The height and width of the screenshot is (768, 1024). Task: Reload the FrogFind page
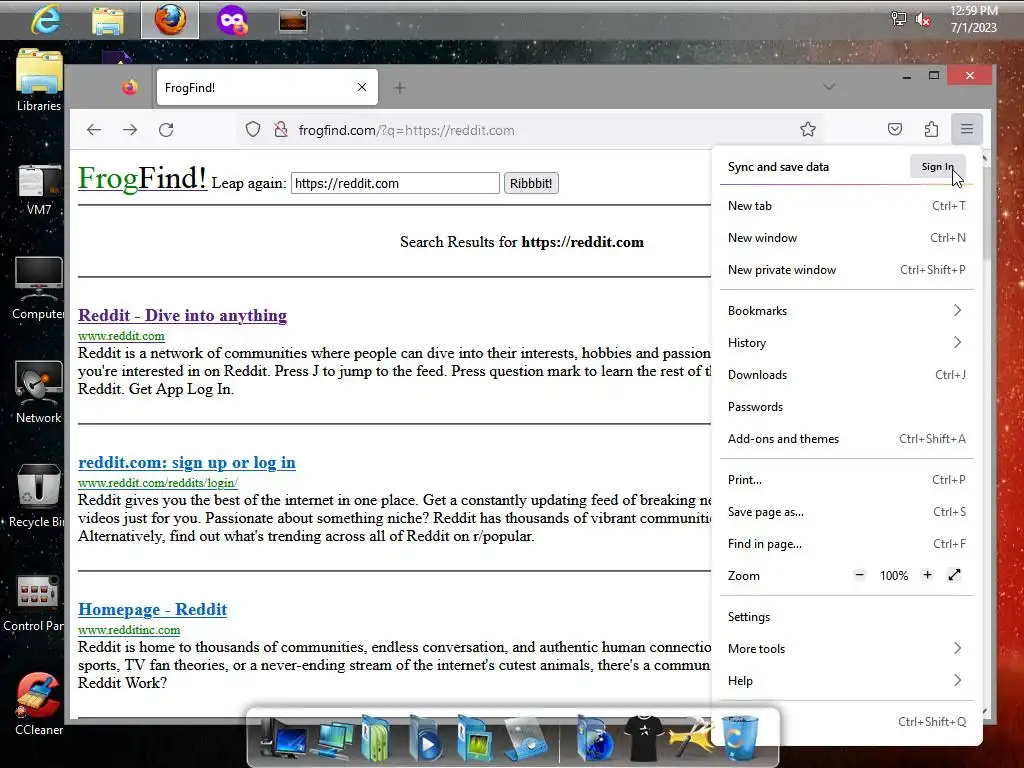tap(166, 129)
